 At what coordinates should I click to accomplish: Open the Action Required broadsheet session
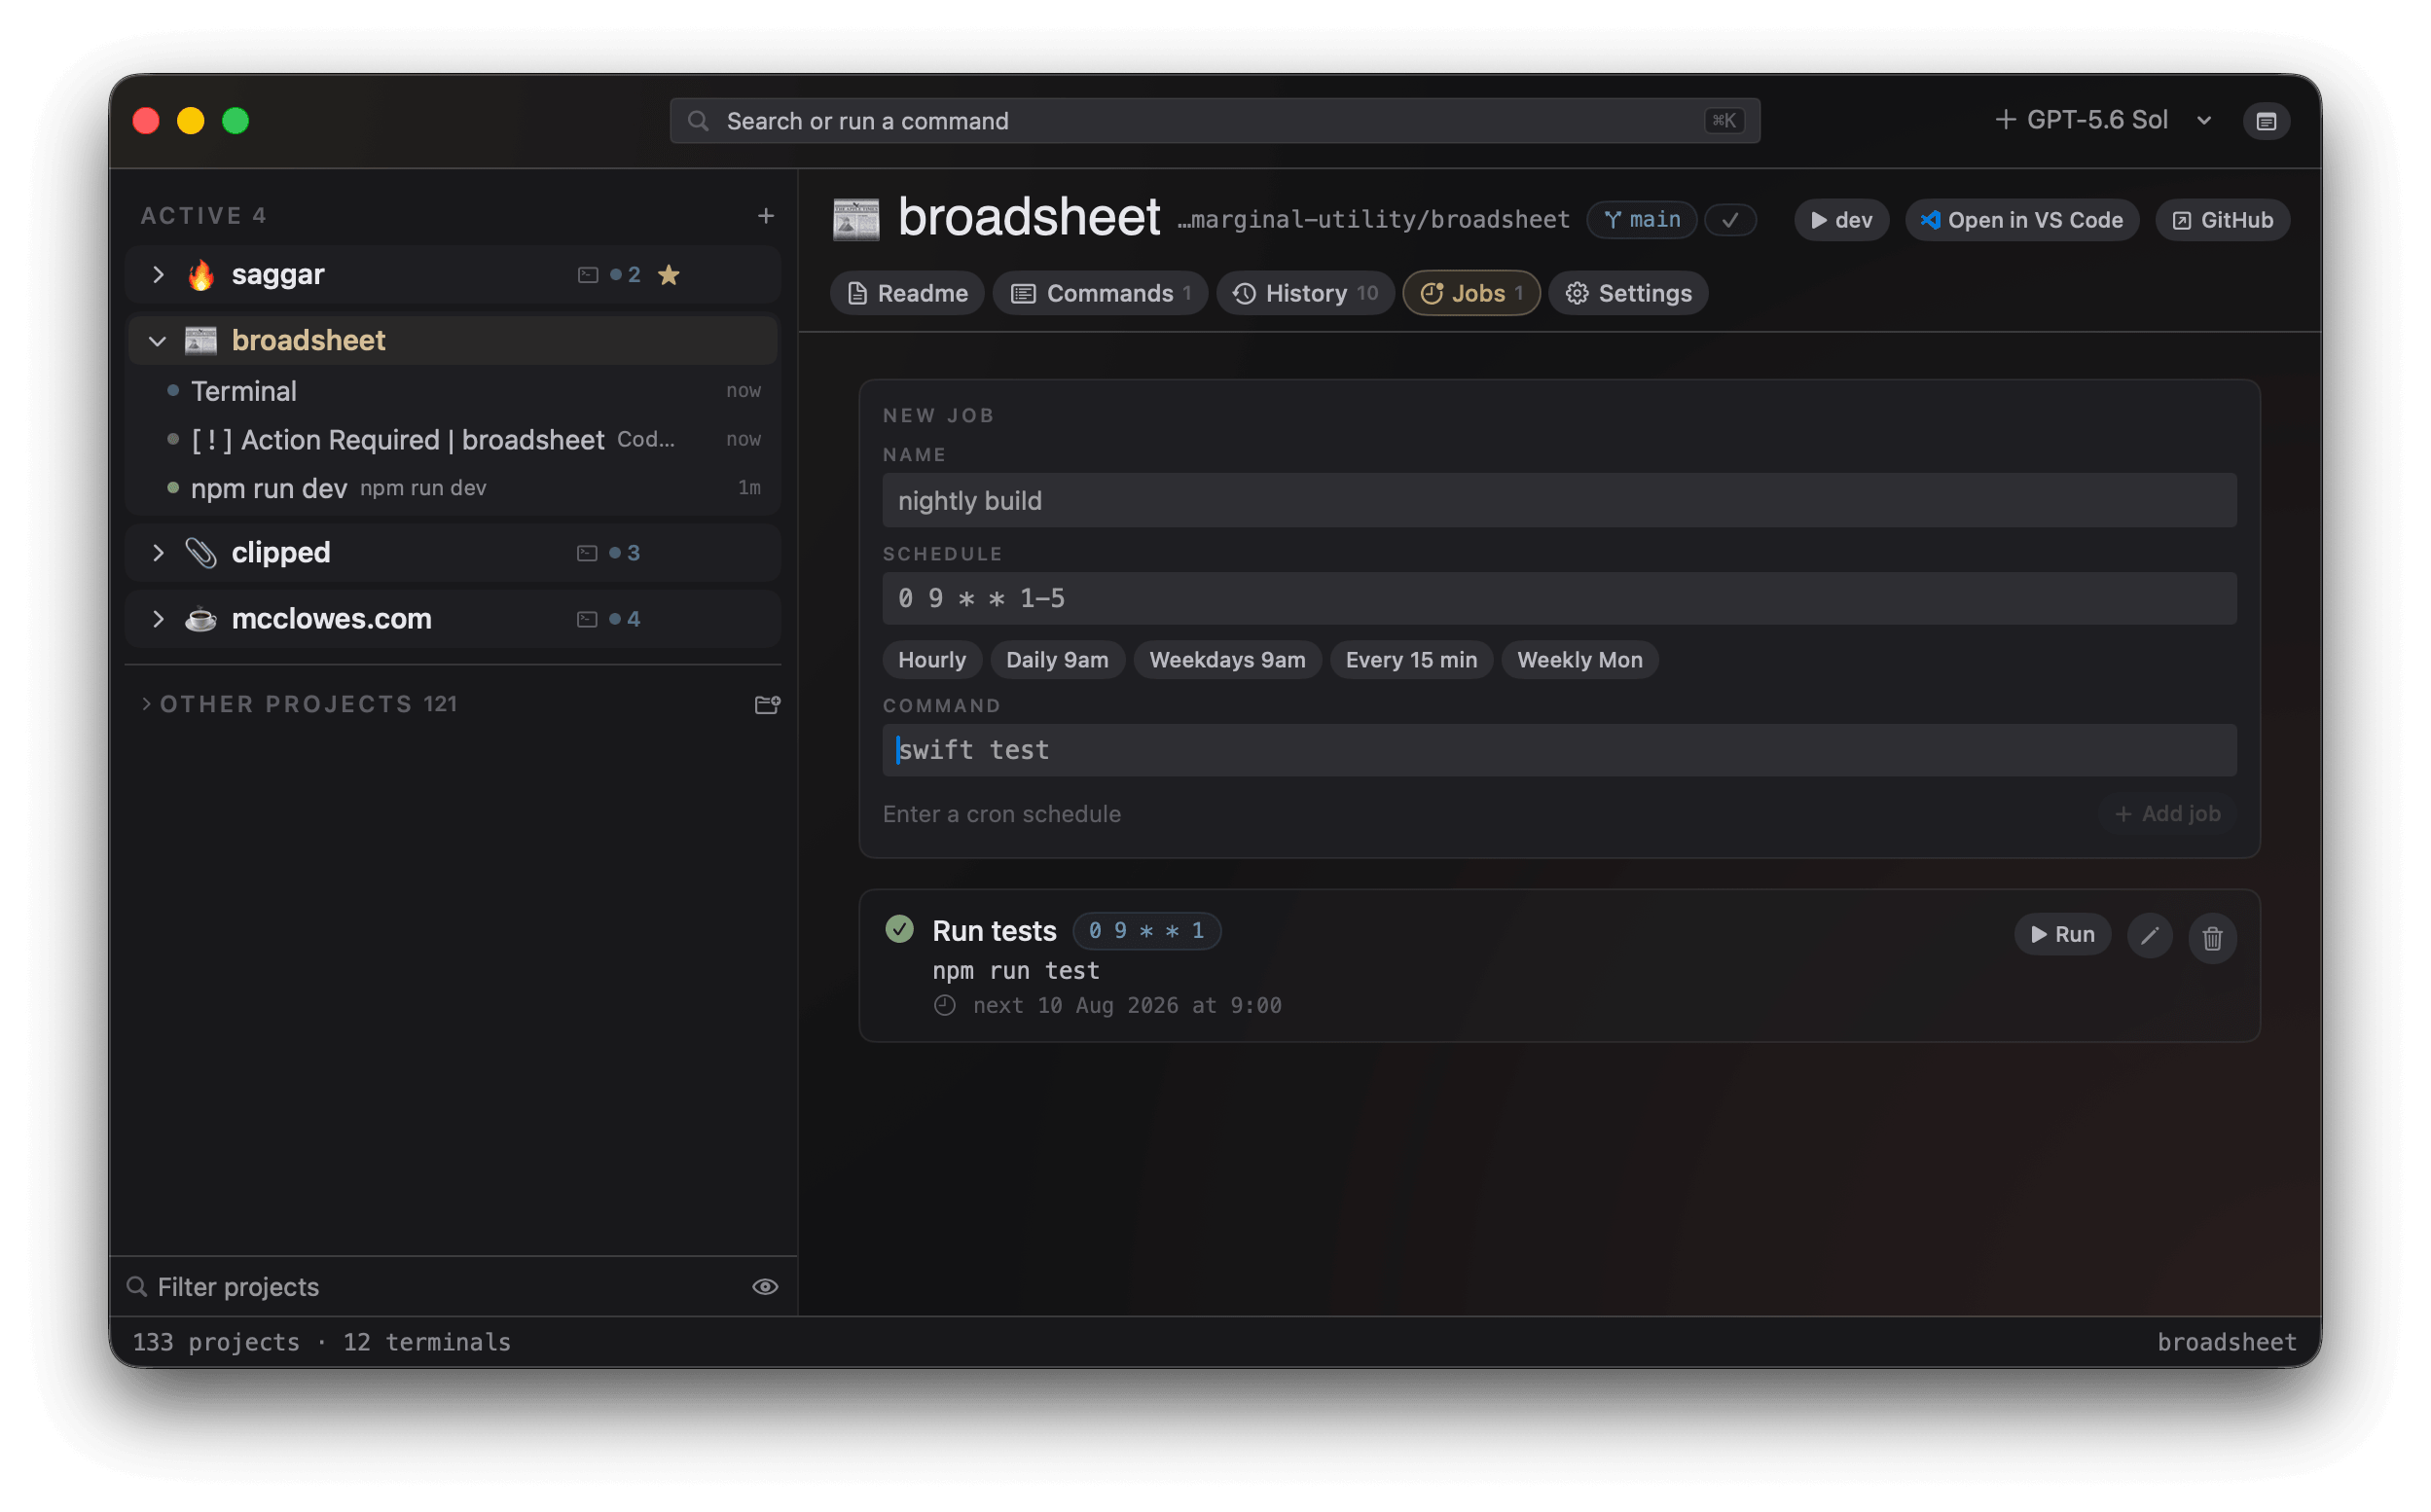click(x=453, y=440)
